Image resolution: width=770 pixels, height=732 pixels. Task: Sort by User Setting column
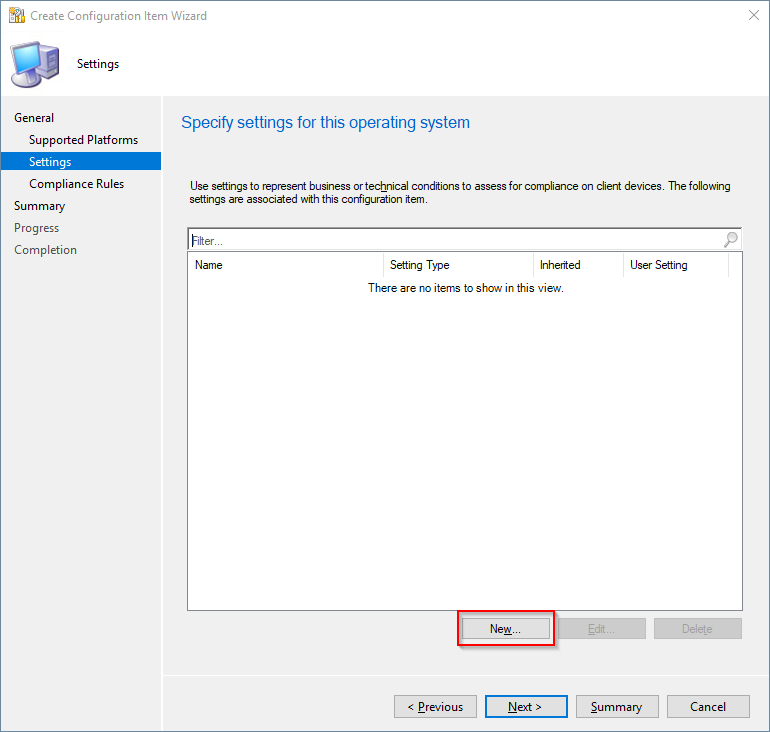(x=676, y=265)
